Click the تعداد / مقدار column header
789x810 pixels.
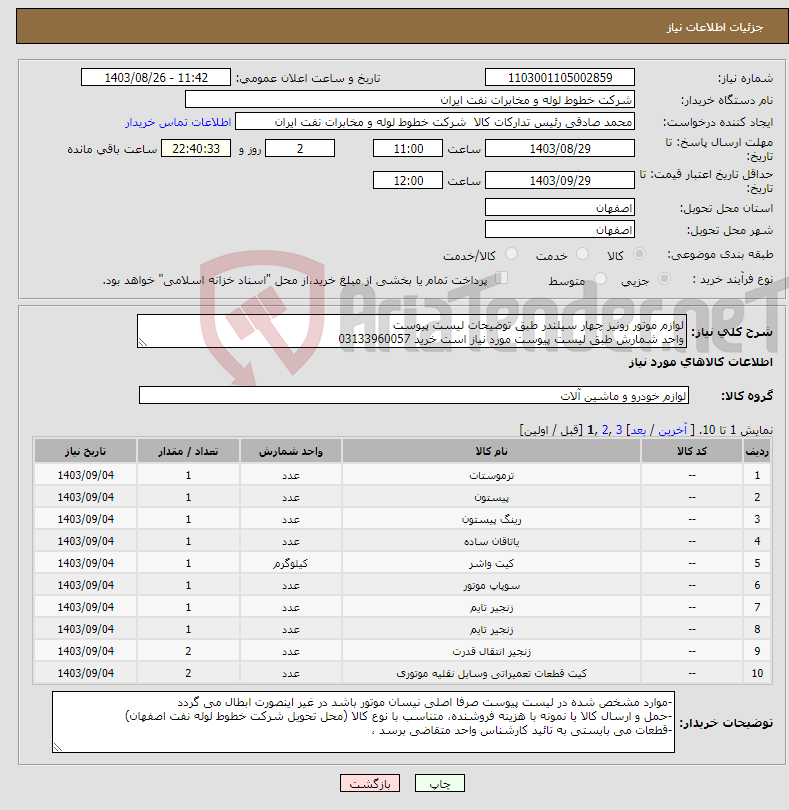[188, 451]
